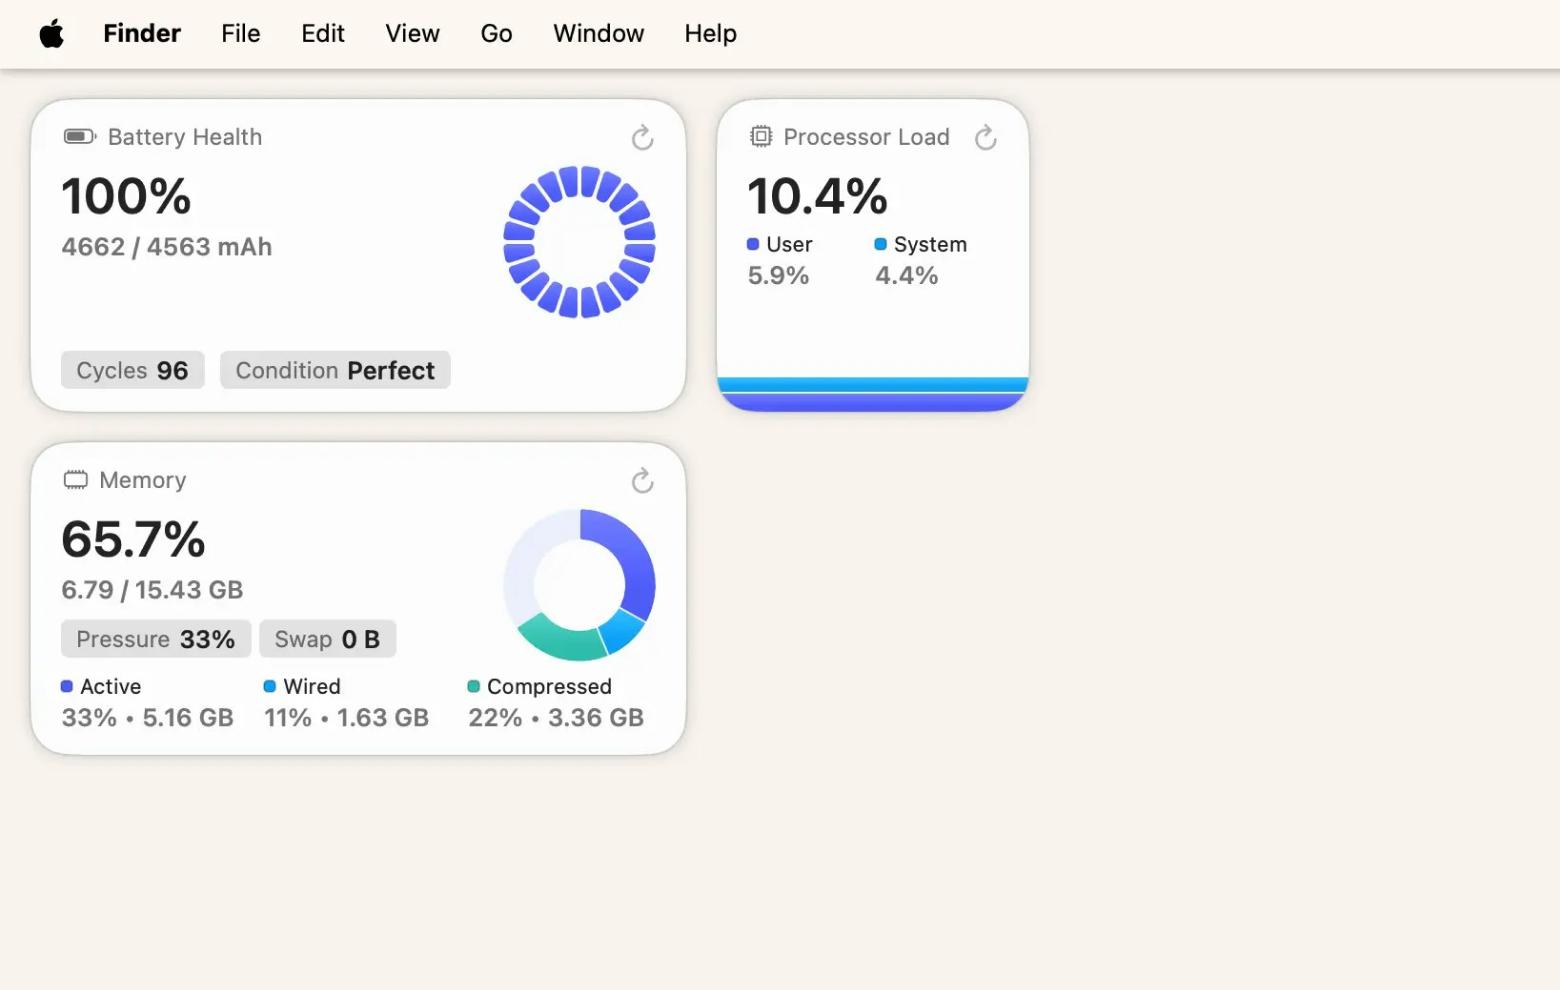Open the Edit menu
The width and height of the screenshot is (1560, 990).
pos(323,34)
